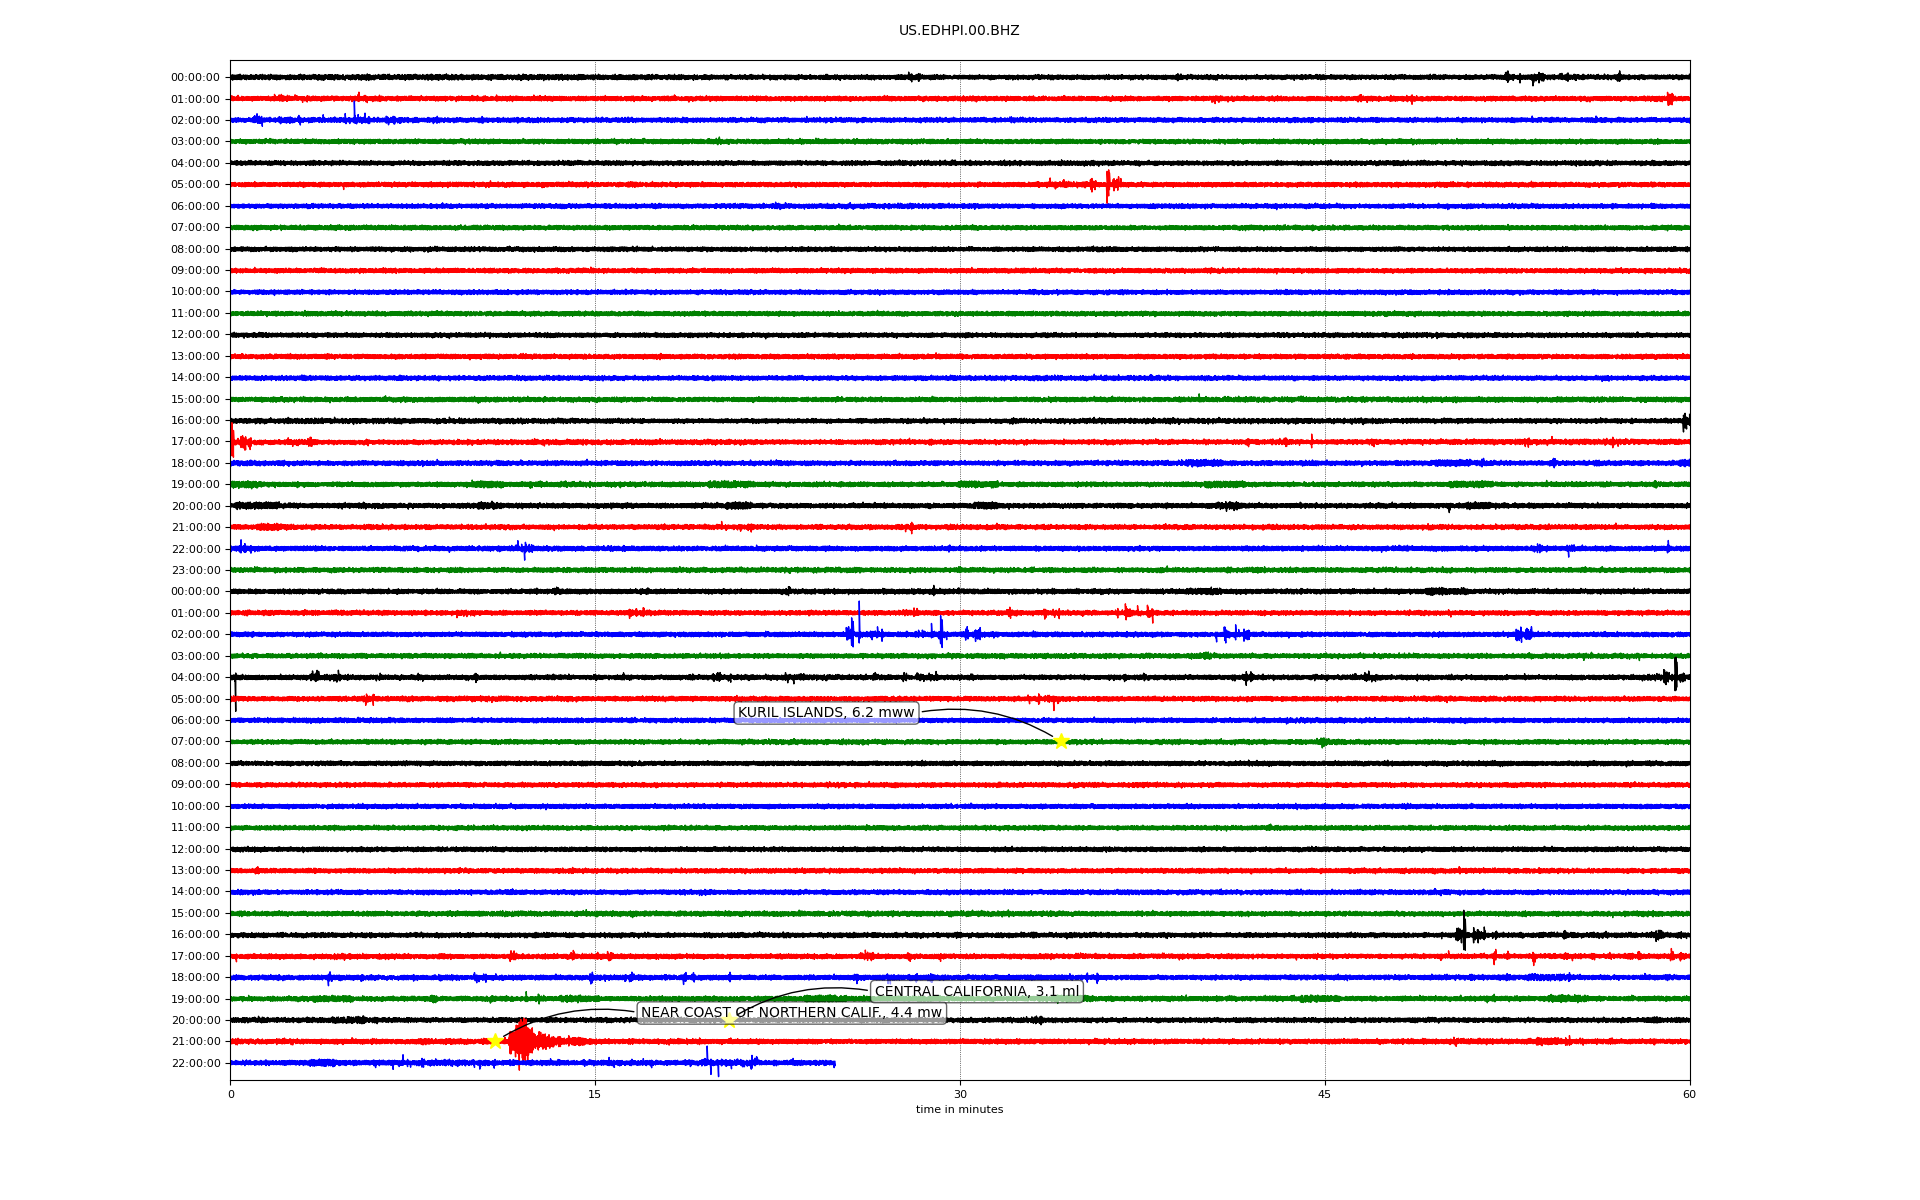Click the x-axis tick label 15
1920x1200 pixels.
595,1094
